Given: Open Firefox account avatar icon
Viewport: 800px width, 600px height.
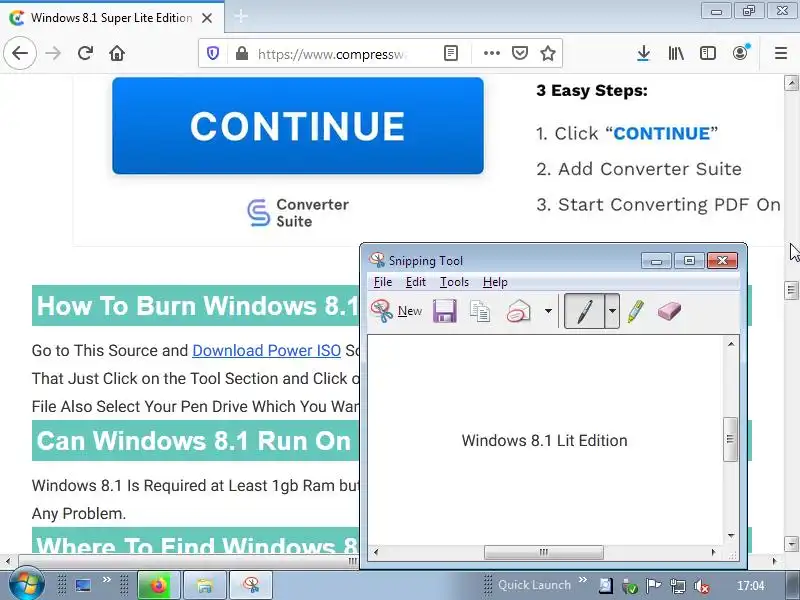Looking at the screenshot, I should pos(740,53).
